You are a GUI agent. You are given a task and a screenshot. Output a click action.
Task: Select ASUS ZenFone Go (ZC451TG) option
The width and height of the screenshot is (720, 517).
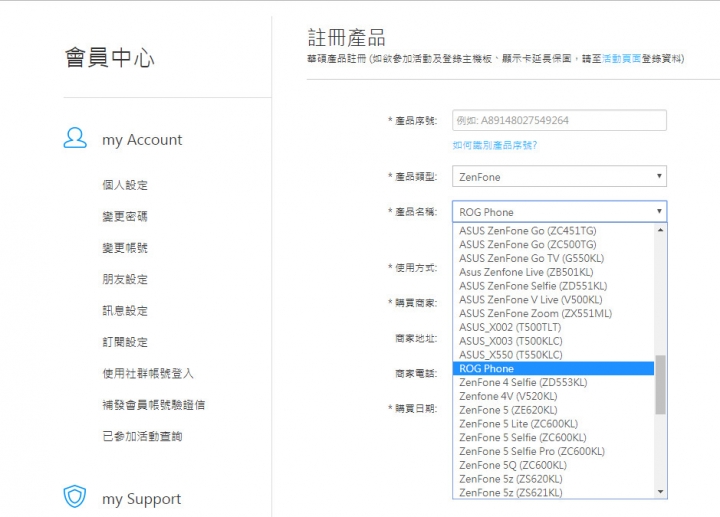pyautogui.click(x=553, y=230)
